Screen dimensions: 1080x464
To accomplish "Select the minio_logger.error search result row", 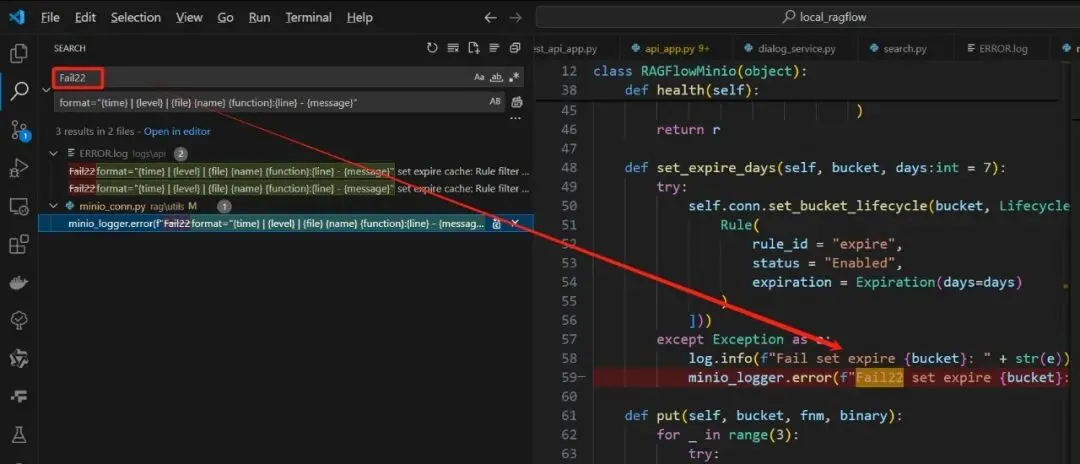I will click(284, 223).
